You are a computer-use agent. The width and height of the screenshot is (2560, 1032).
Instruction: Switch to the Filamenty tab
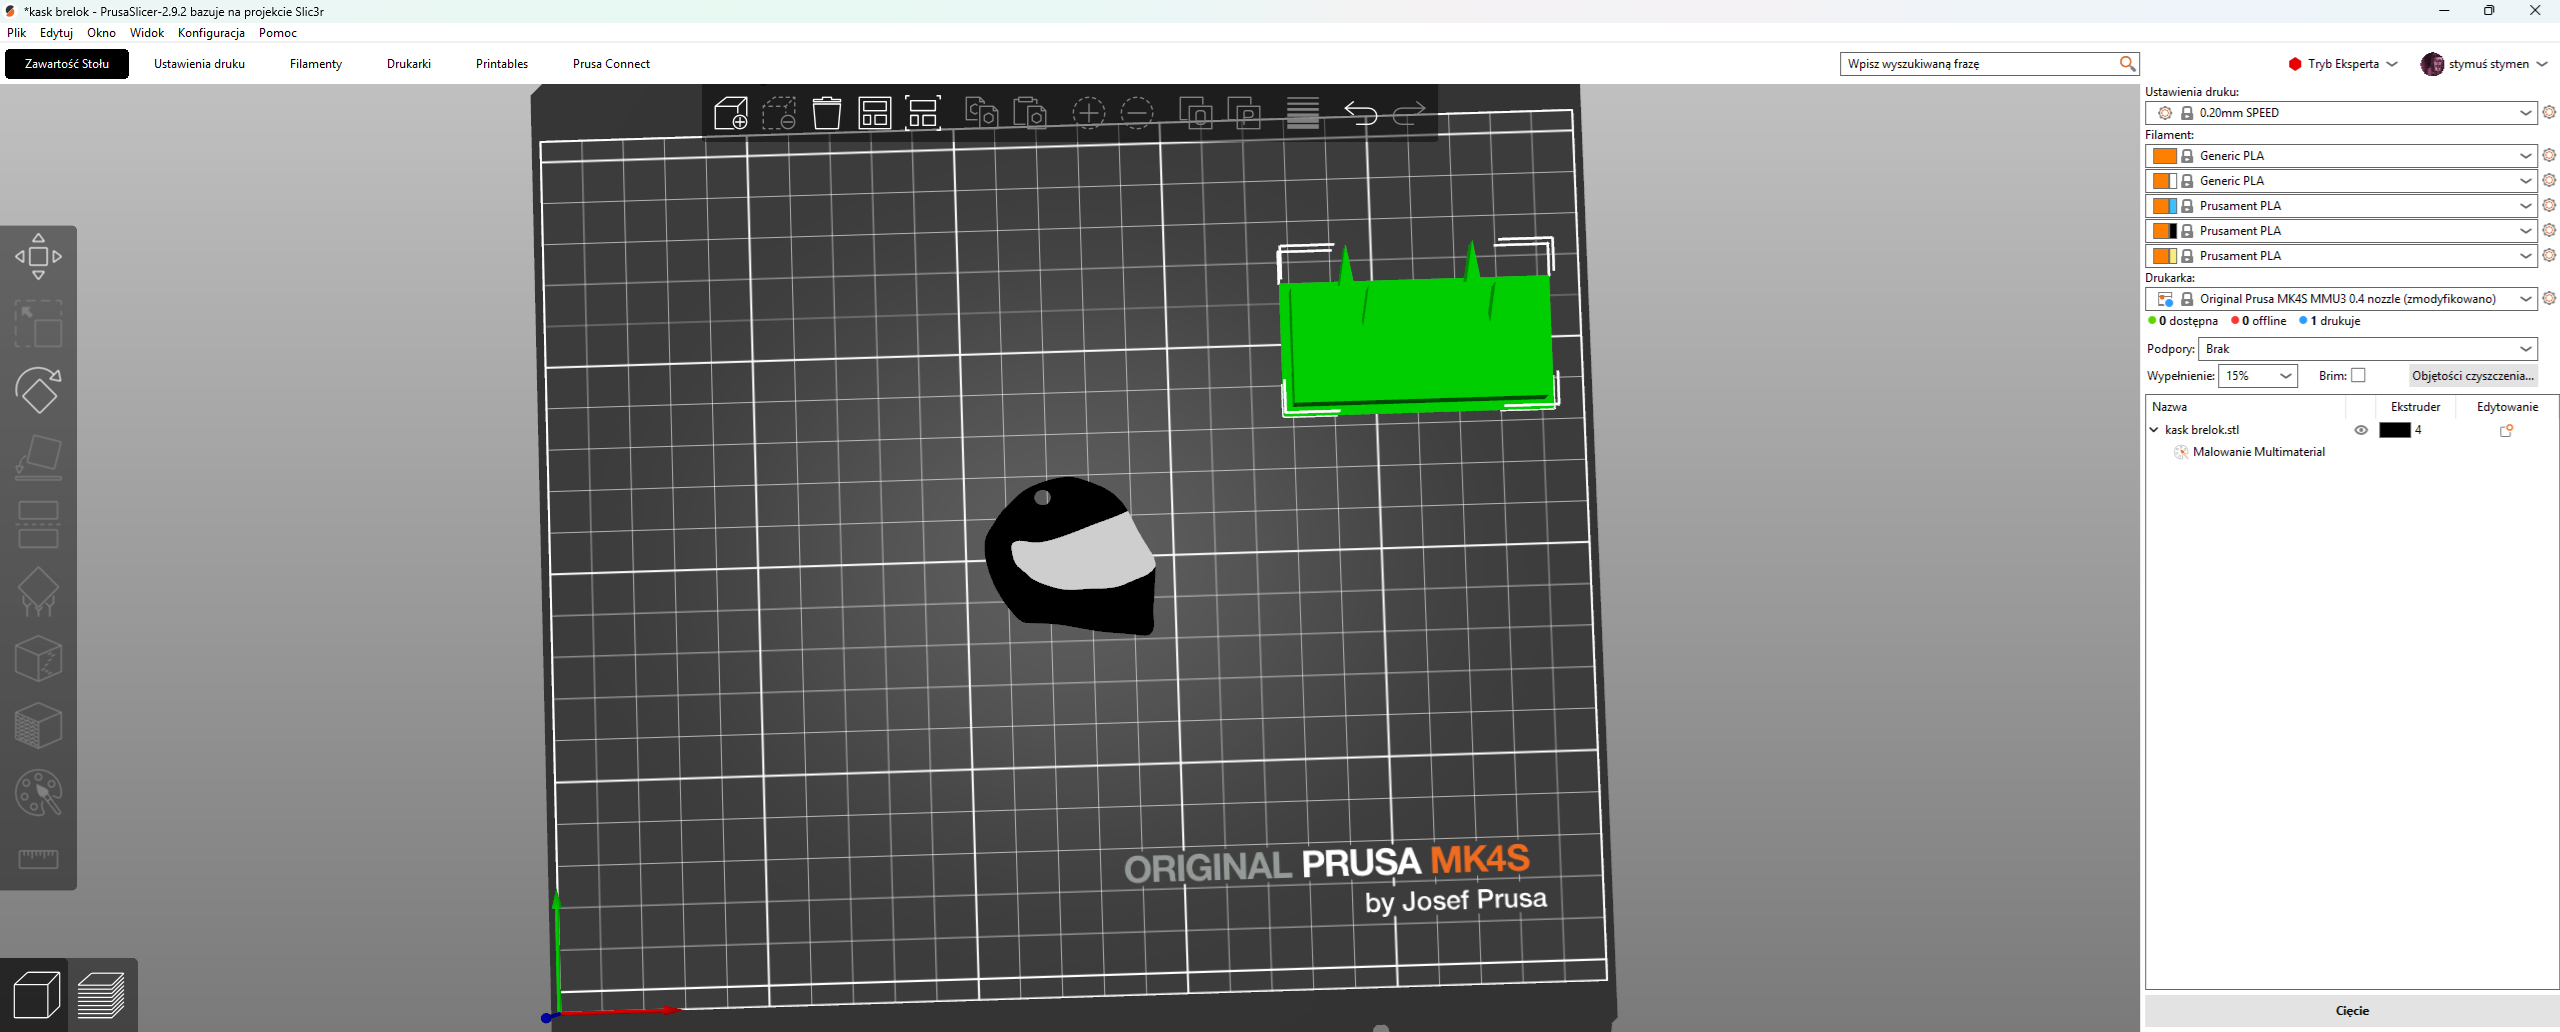point(316,64)
